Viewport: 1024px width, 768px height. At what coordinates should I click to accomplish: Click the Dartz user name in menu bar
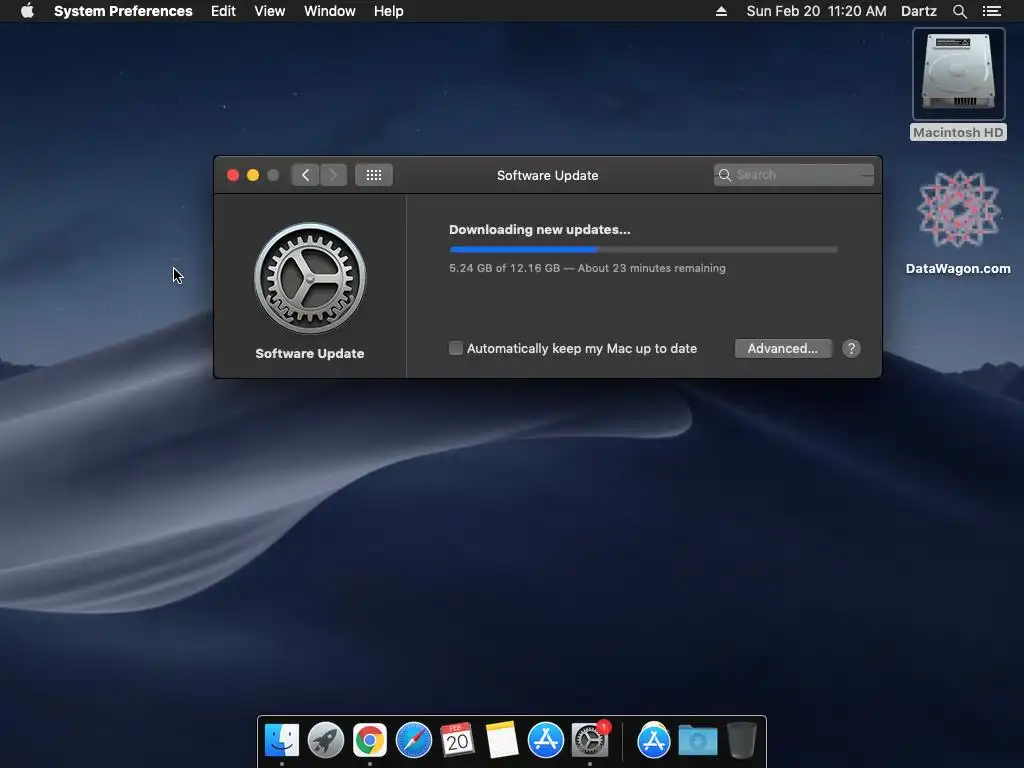[919, 11]
